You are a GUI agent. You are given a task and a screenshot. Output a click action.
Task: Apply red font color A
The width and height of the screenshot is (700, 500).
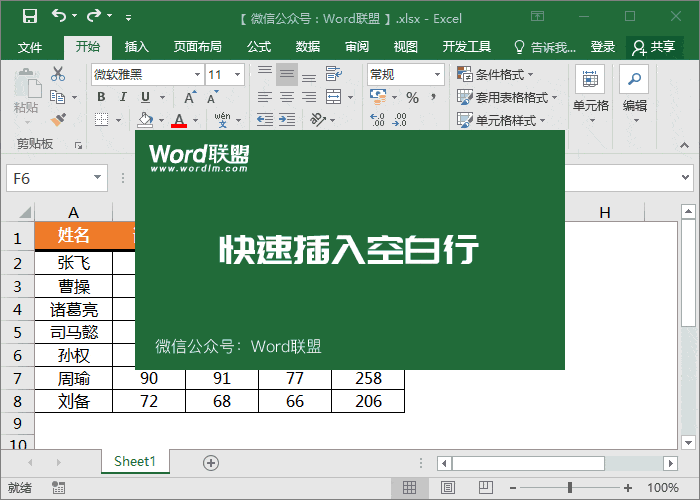coord(179,120)
